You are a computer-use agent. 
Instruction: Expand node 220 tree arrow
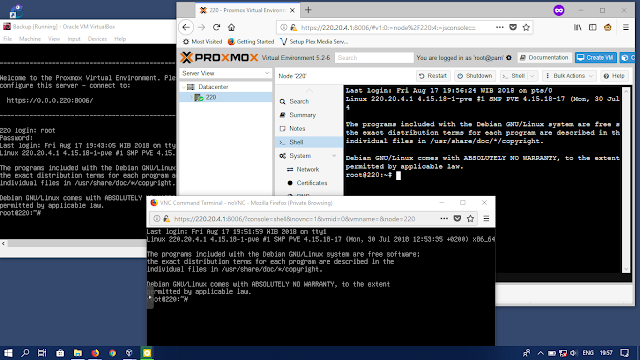[x=191, y=98]
